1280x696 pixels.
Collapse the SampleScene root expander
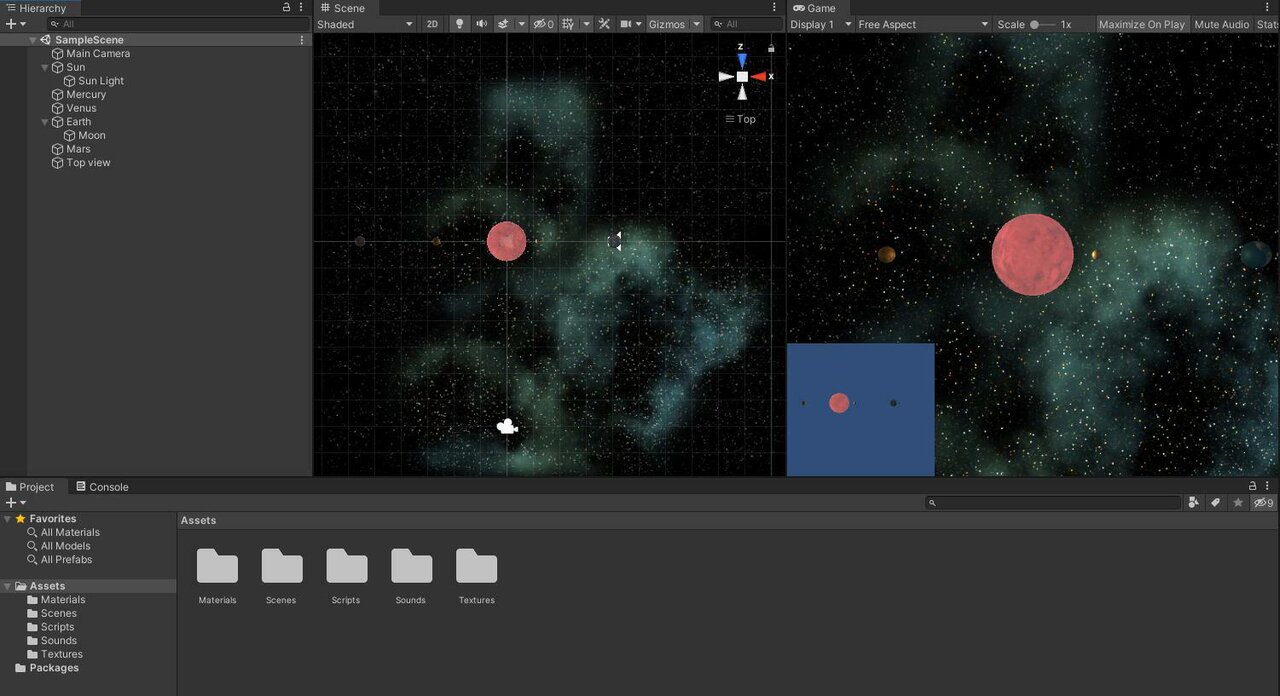click(33, 40)
